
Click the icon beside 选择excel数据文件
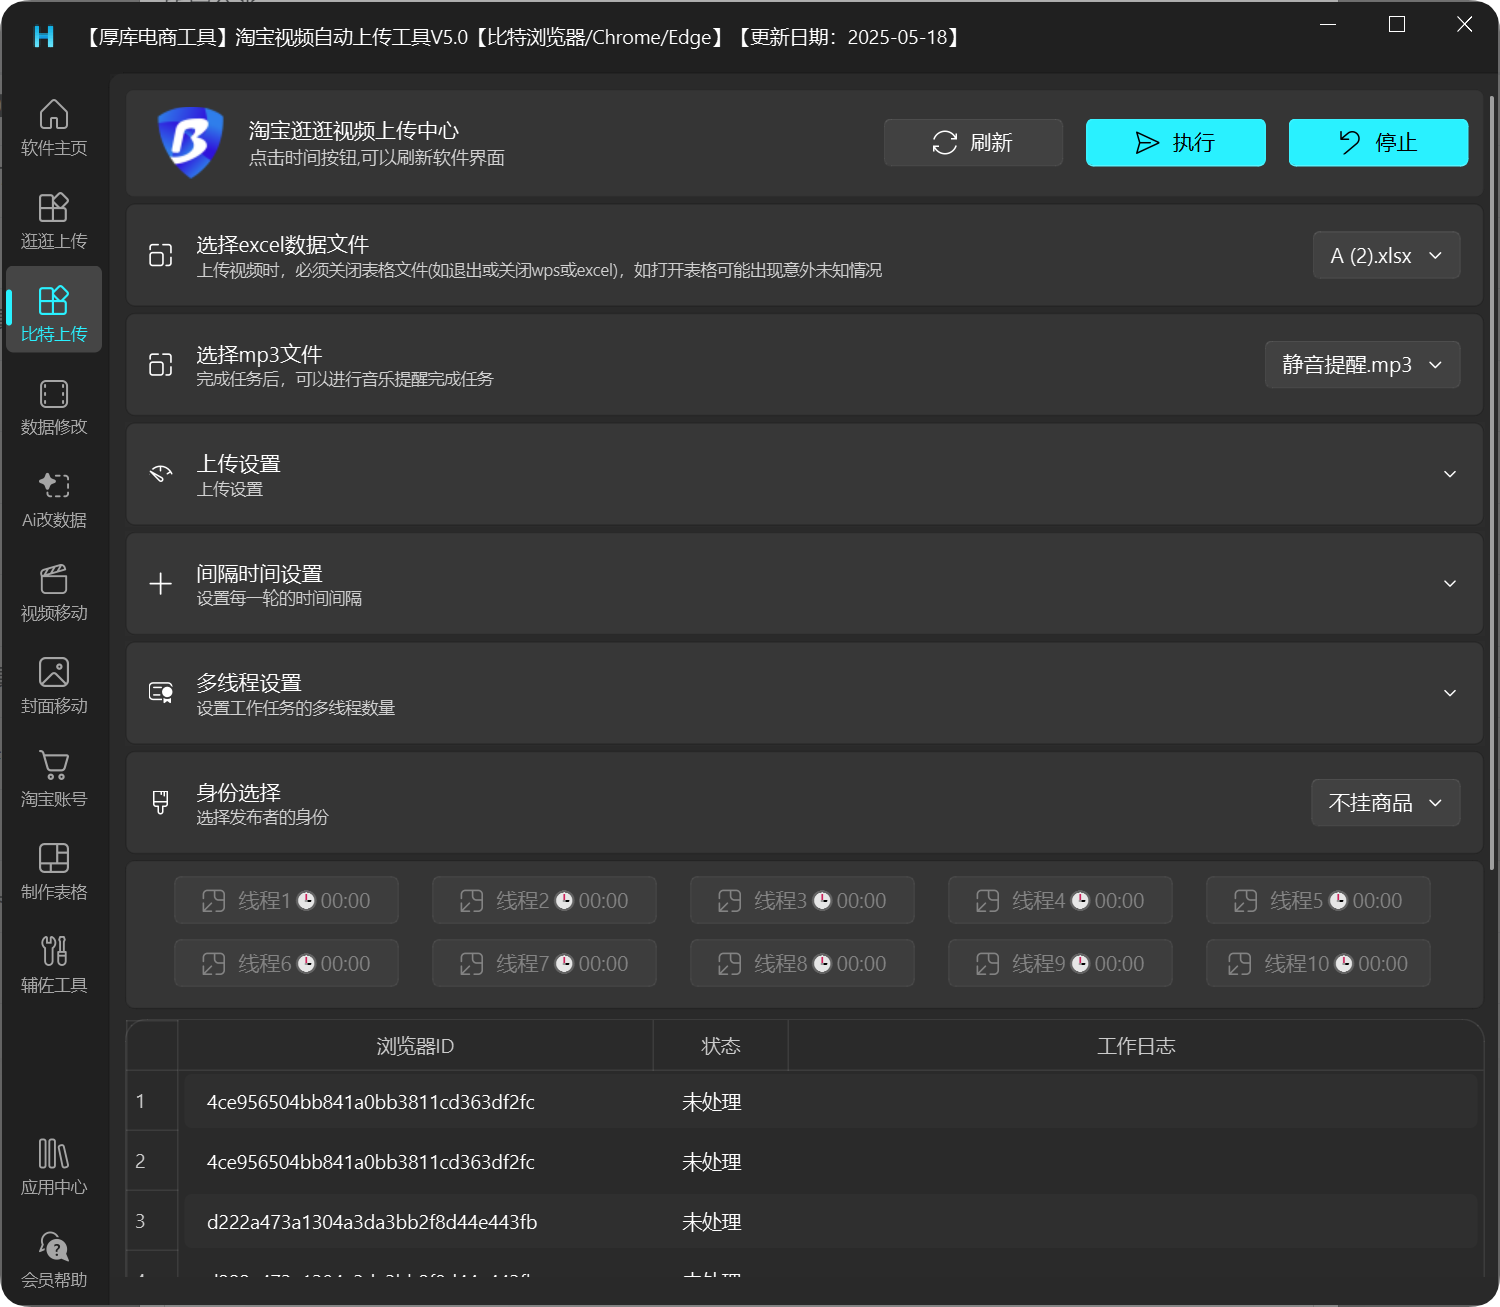tap(160, 255)
